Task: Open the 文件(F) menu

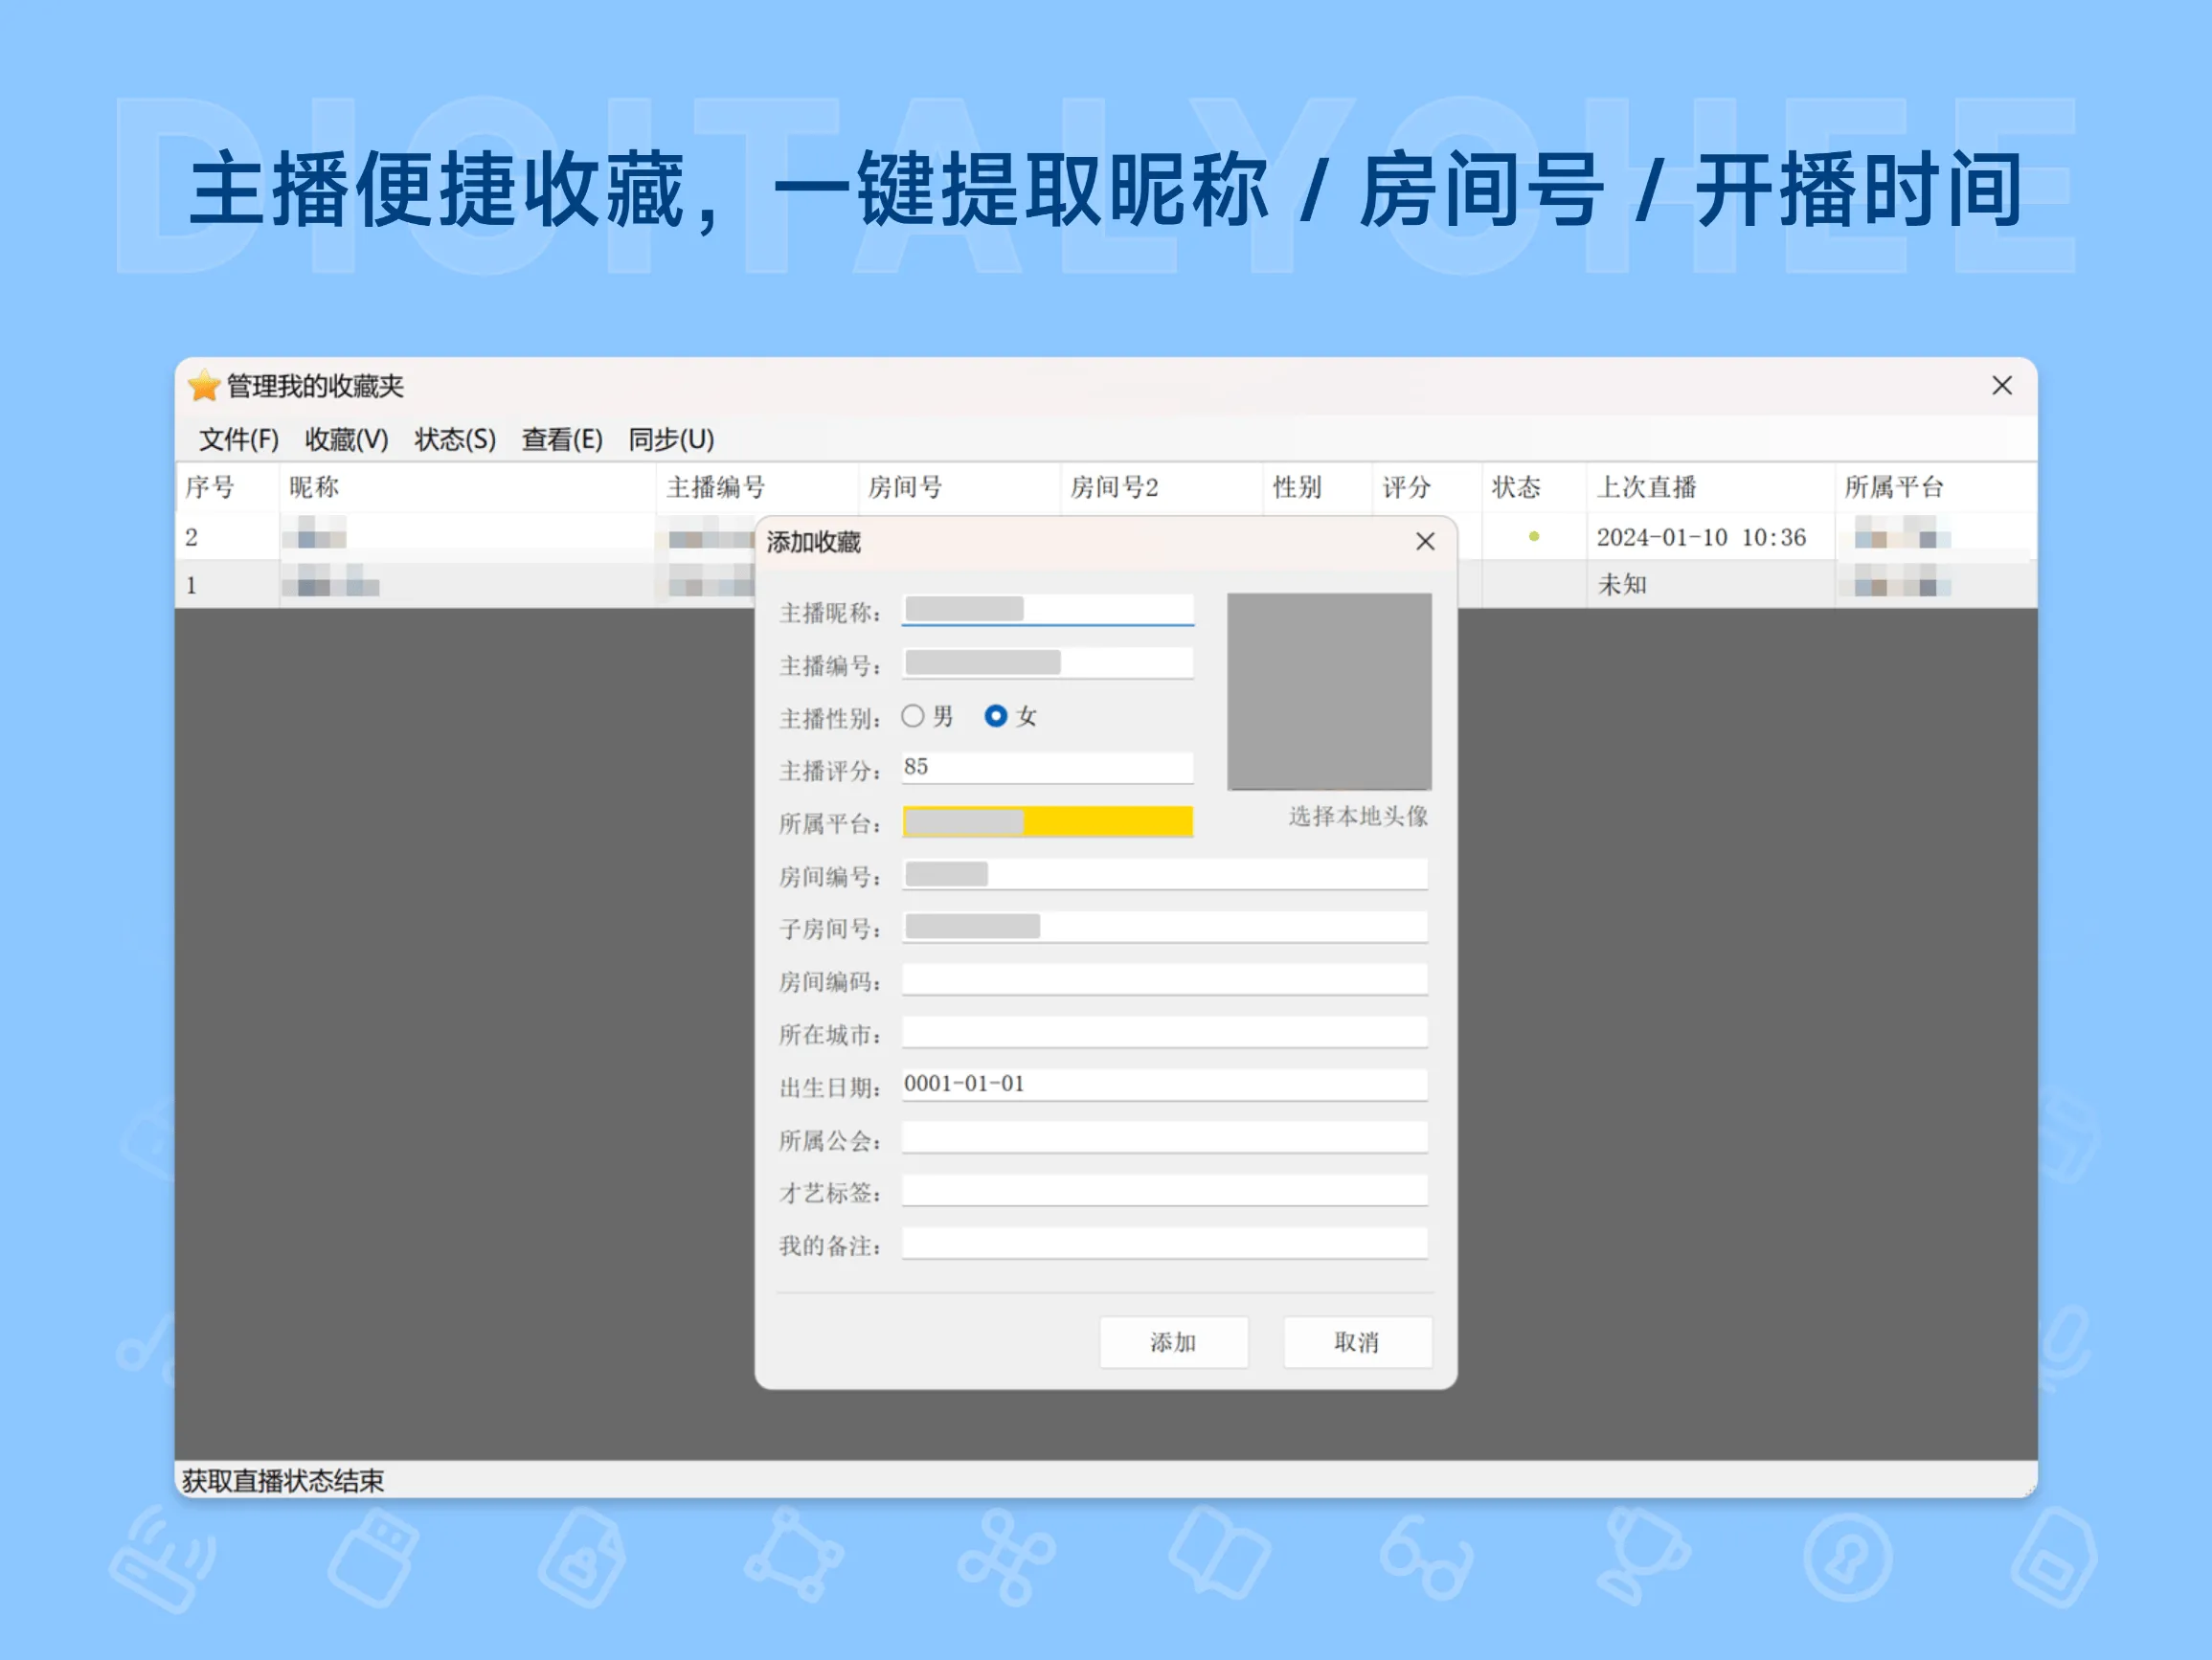Action: click(239, 439)
